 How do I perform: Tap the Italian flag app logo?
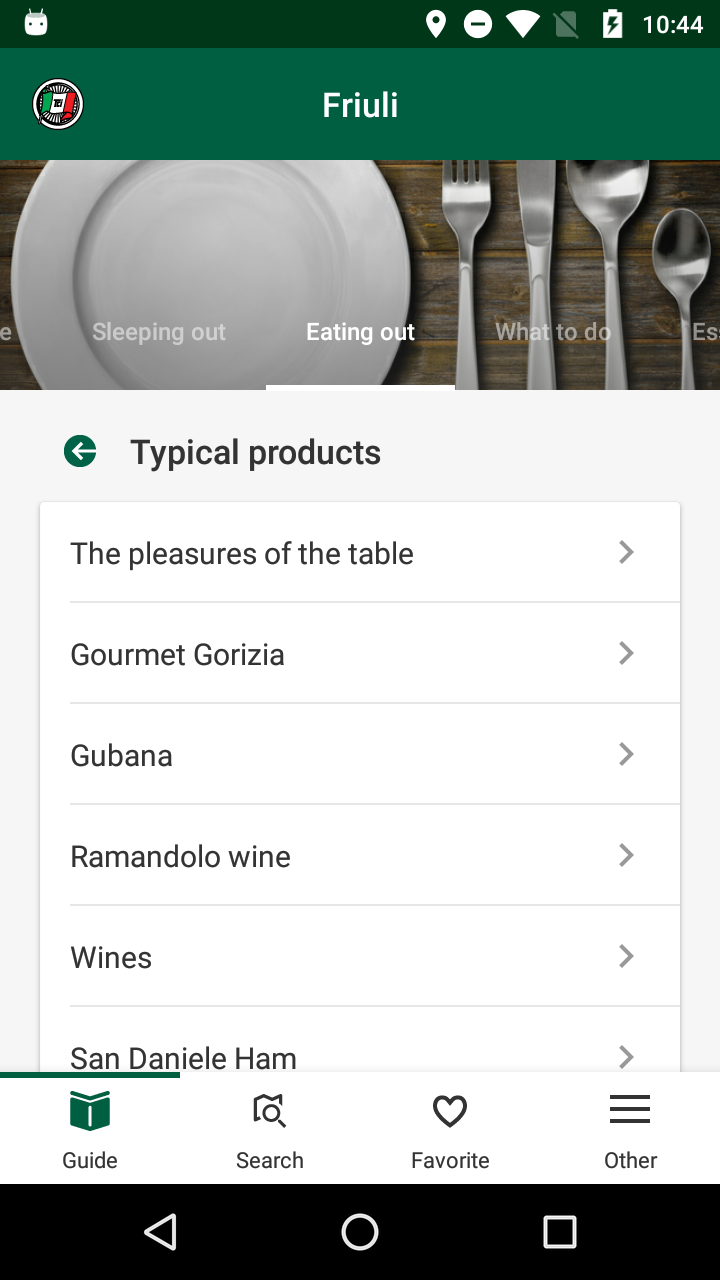pyautogui.click(x=58, y=104)
